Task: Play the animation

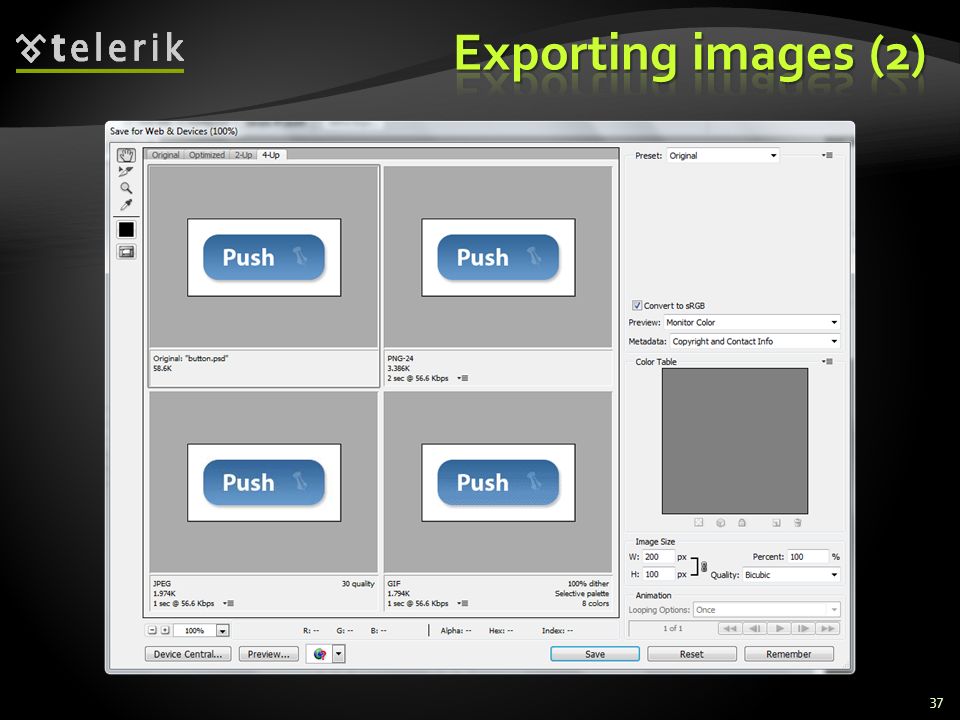Action: click(x=779, y=628)
